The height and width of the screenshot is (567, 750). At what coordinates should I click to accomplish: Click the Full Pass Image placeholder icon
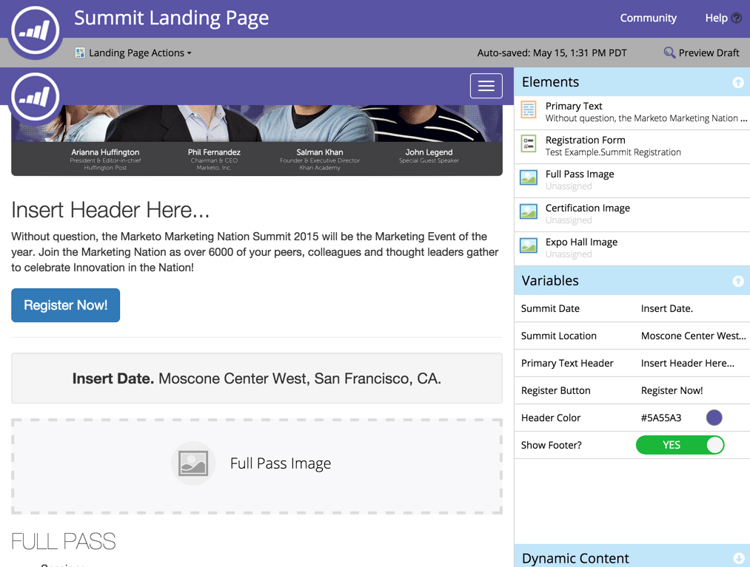(x=193, y=463)
